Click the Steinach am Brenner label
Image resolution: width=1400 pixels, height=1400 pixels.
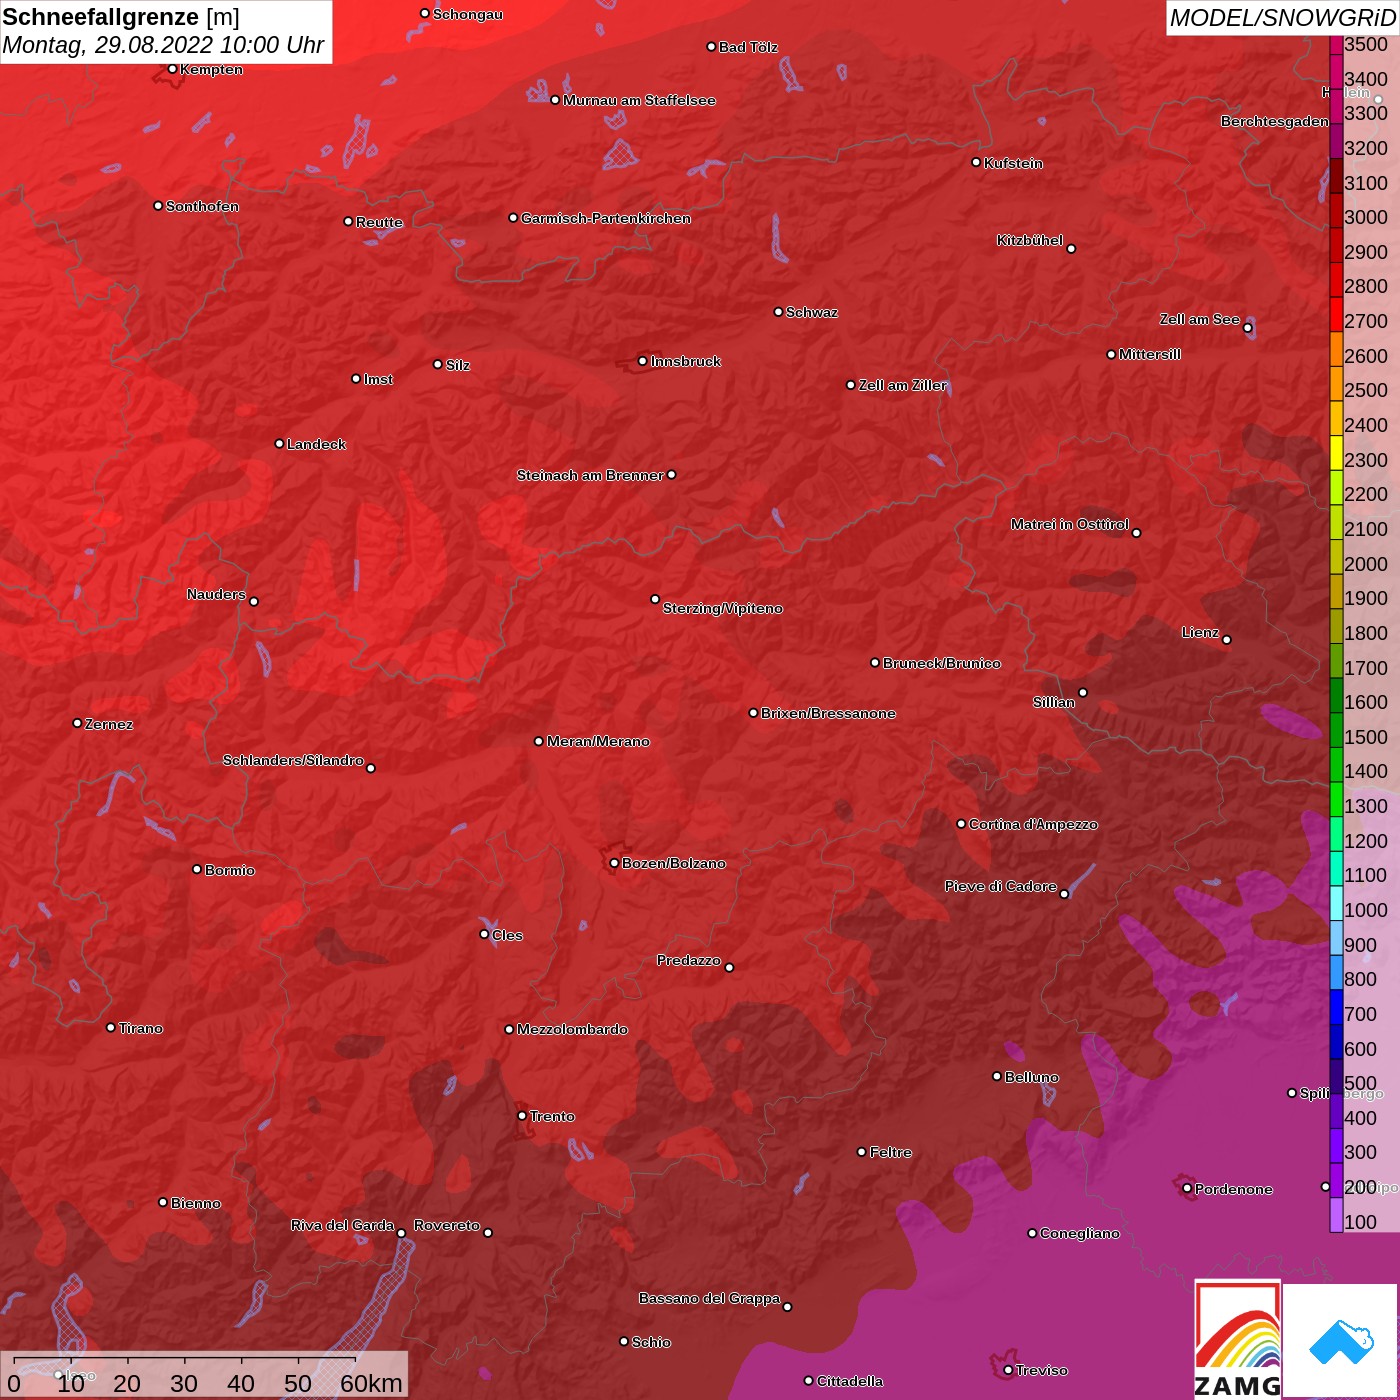[x=590, y=475]
